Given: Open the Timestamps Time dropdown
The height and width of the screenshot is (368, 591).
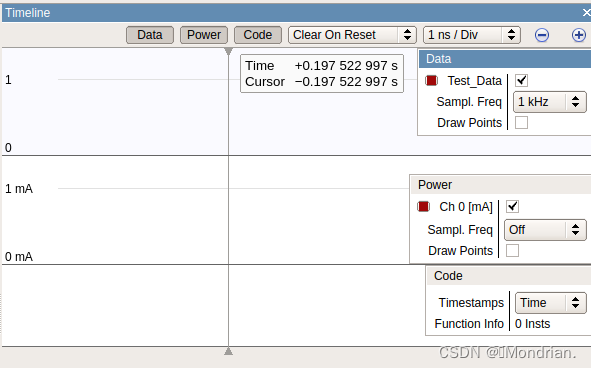Looking at the screenshot, I should click(551, 303).
